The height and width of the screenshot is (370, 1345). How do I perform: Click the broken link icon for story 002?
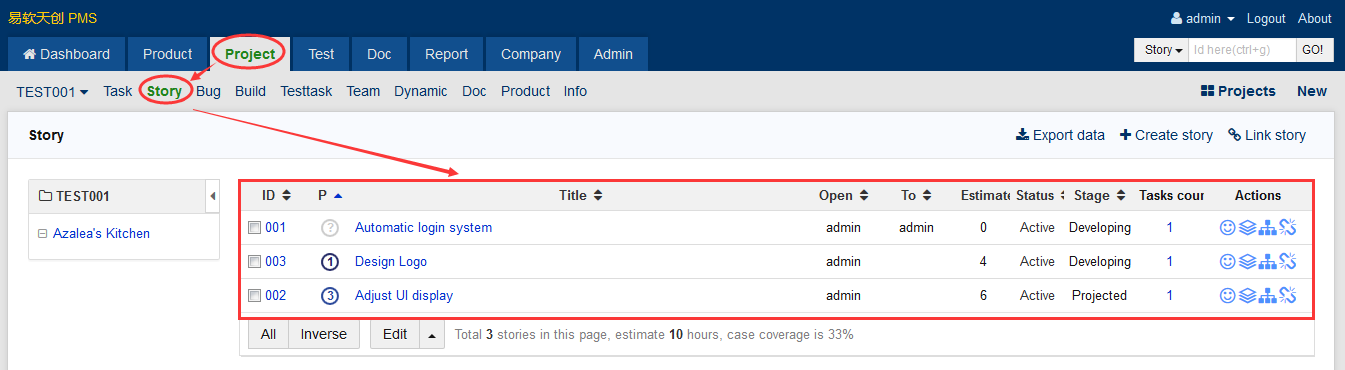(x=1287, y=296)
